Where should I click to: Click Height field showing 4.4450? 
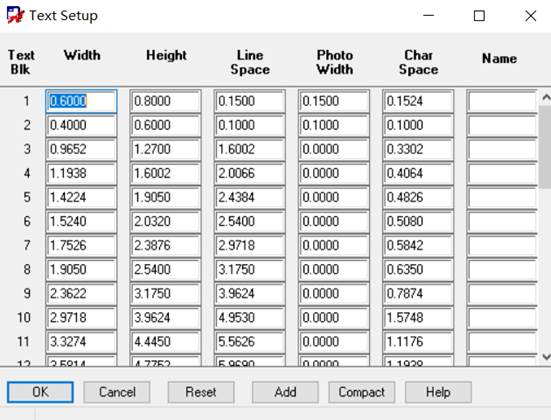point(166,342)
